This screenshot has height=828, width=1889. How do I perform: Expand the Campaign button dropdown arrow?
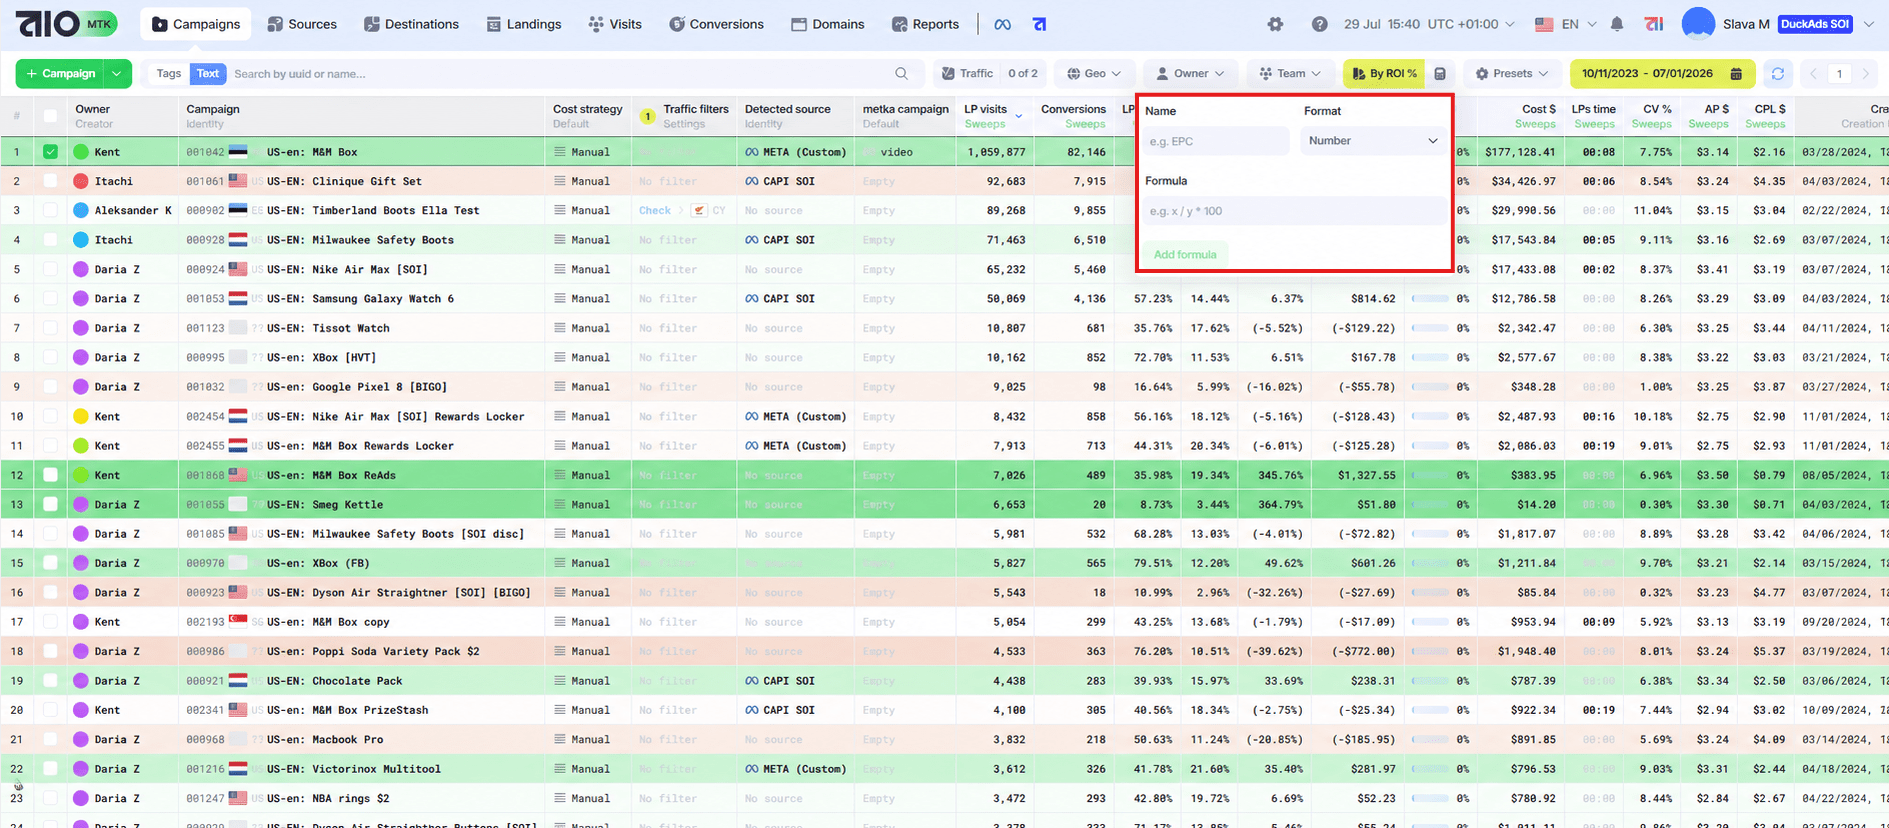118,73
